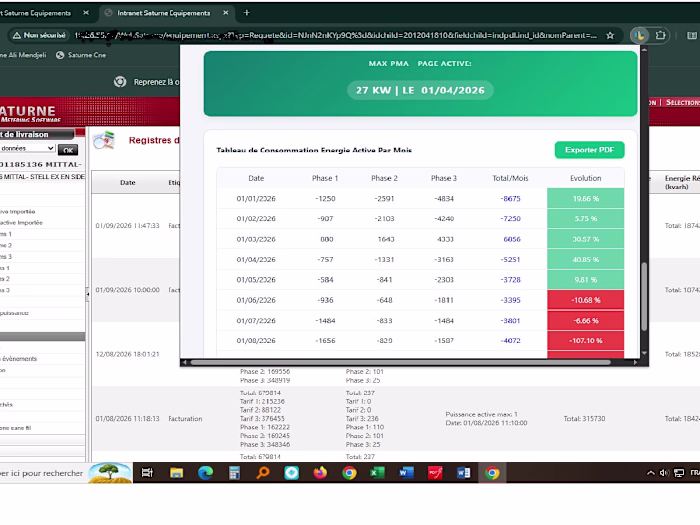The height and width of the screenshot is (525, 700).
Task: Click the Exporter PDF button
Action: tap(589, 150)
